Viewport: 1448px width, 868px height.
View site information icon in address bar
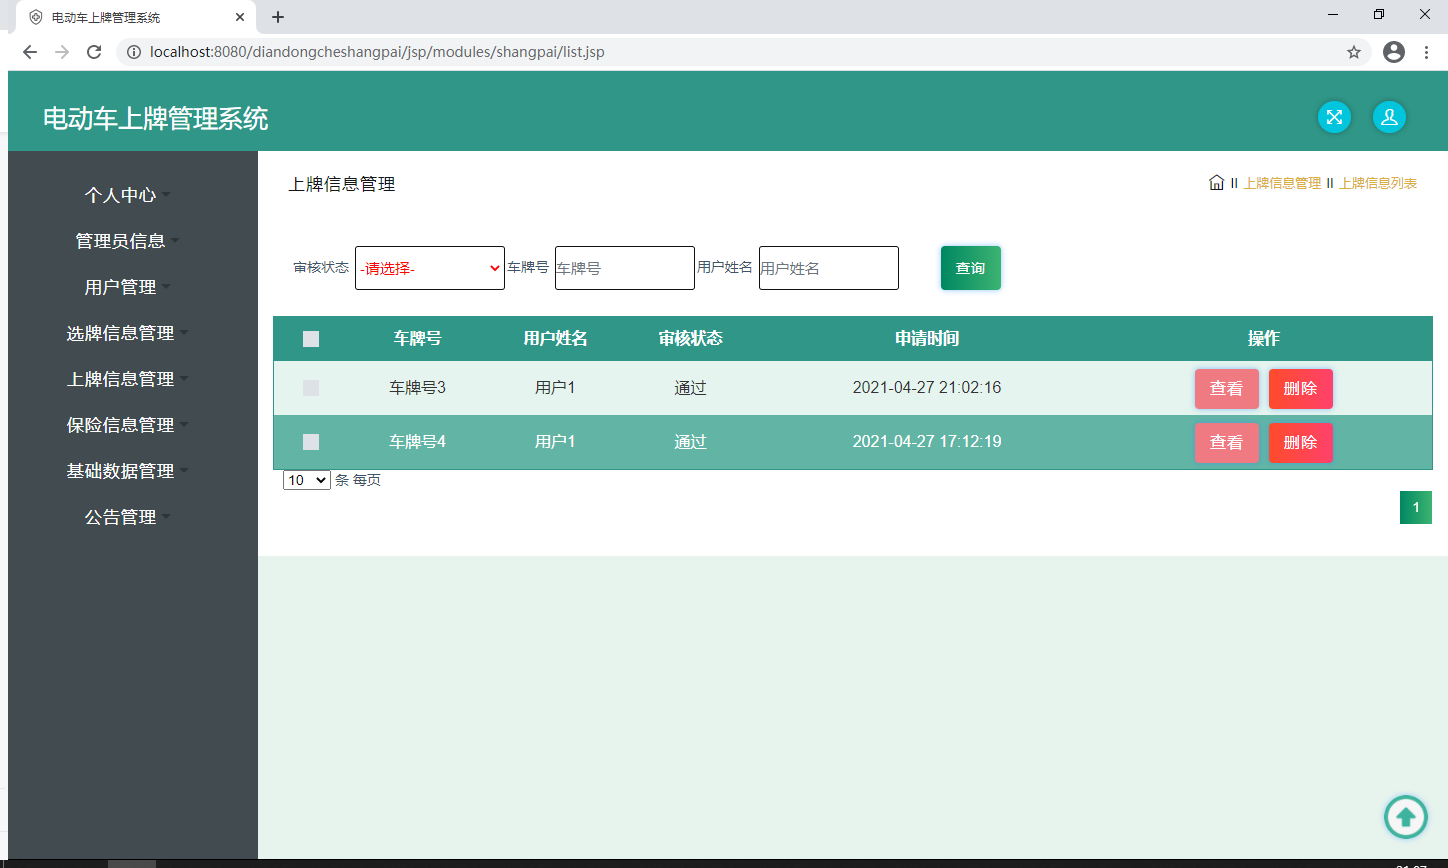134,52
